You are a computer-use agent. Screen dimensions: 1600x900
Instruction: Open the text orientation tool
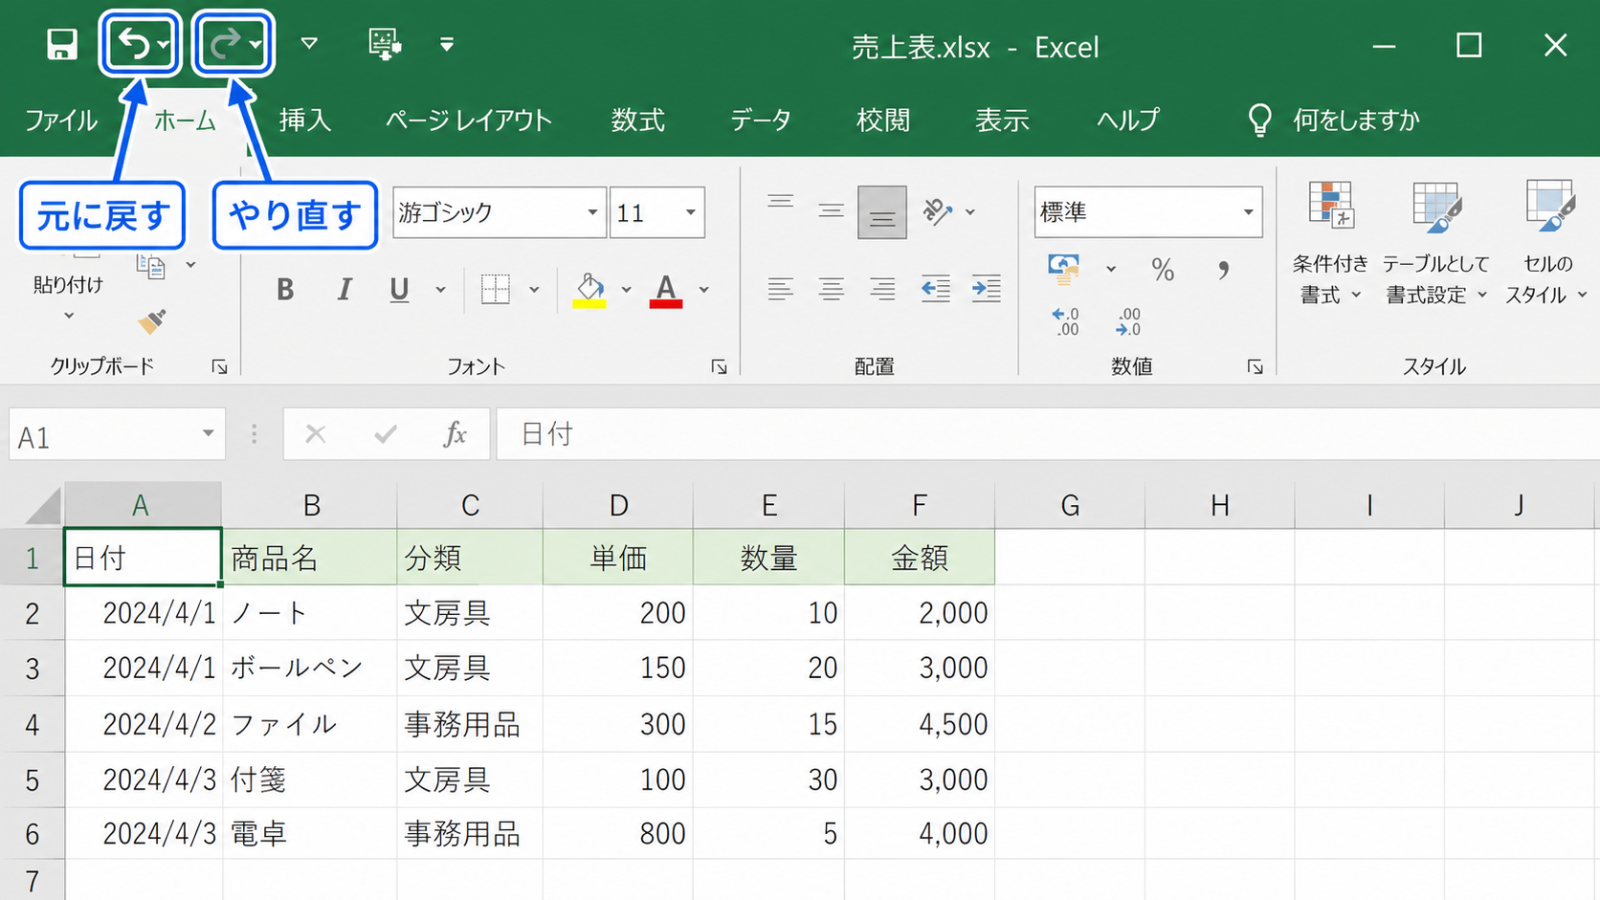(937, 211)
